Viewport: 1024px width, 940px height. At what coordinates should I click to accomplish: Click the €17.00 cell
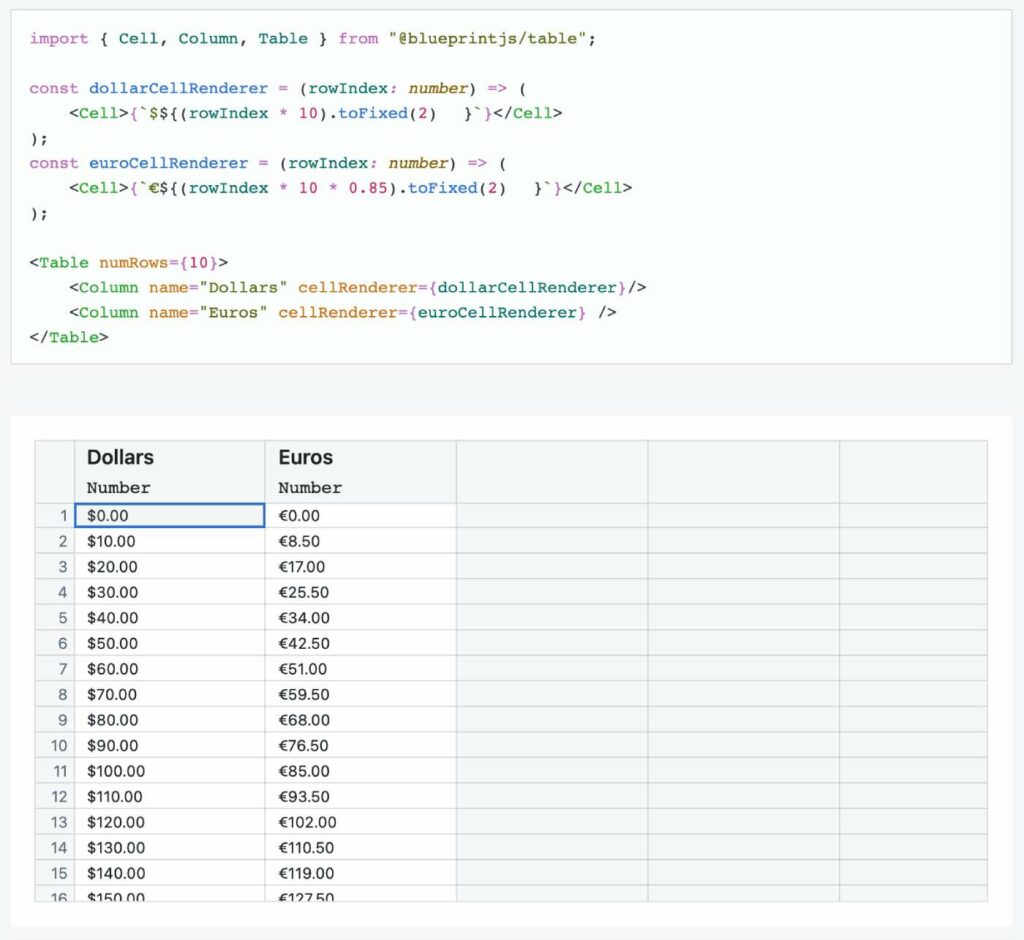coord(360,566)
